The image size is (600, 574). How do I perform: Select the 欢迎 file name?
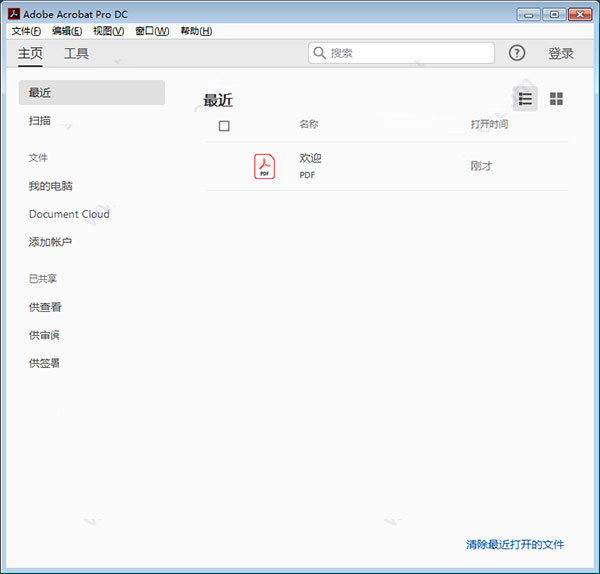tap(310, 158)
